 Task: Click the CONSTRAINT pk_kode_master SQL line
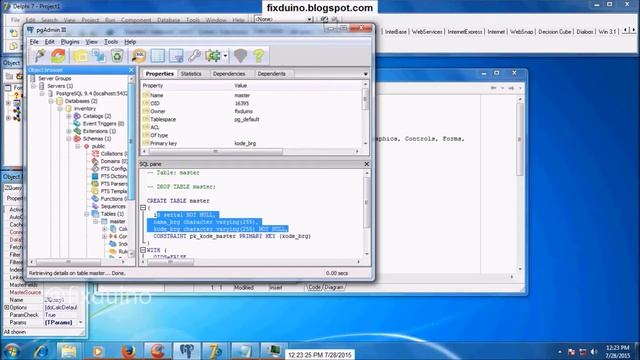[232, 236]
